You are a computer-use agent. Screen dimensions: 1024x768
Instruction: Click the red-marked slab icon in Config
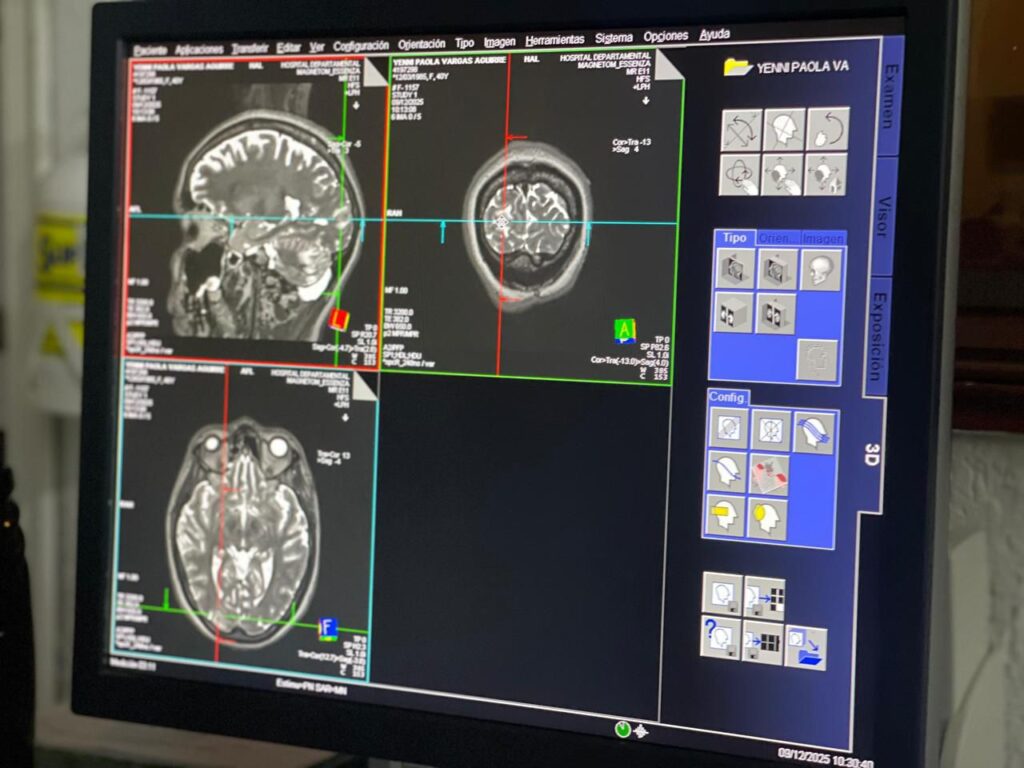pyautogui.click(x=769, y=473)
